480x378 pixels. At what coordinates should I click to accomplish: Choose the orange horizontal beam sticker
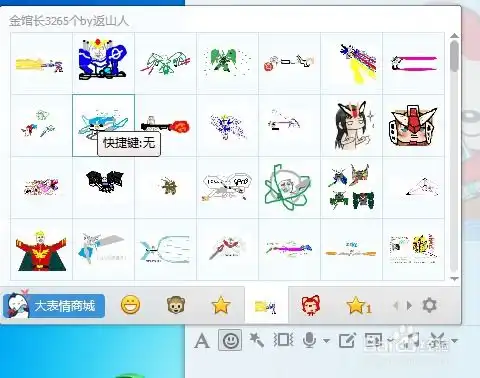tap(352, 249)
